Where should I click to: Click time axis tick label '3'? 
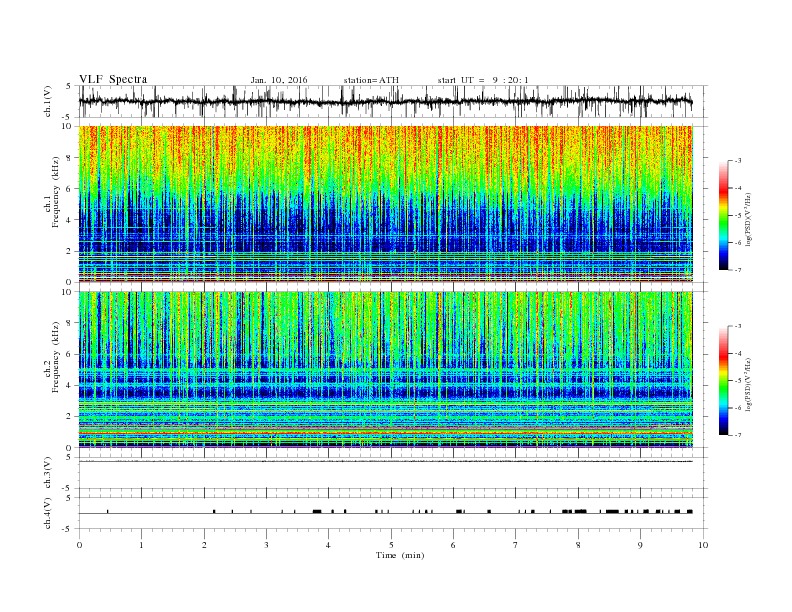266,545
